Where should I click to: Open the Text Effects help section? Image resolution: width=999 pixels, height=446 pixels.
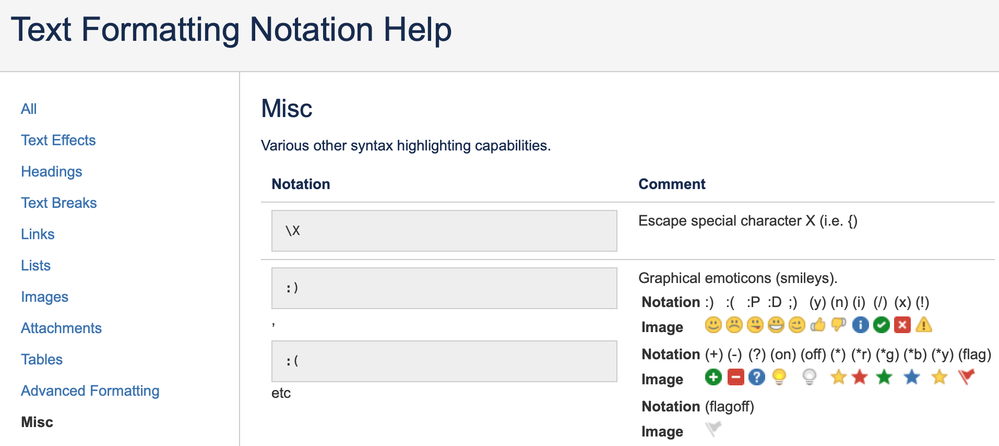tap(58, 140)
